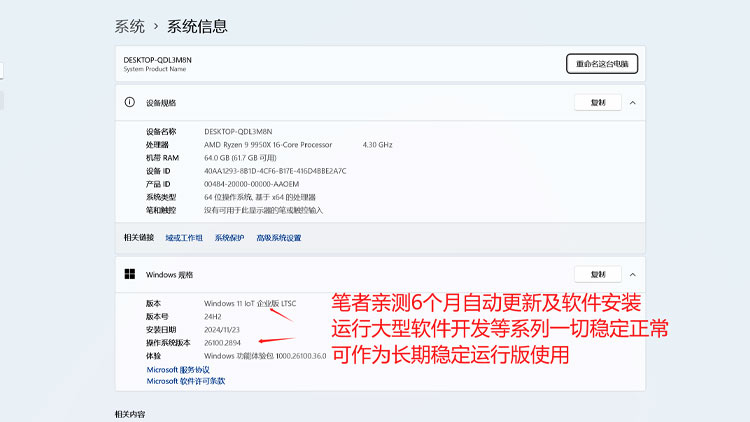Select the 24H2 version value
This screenshot has width=750, height=422.
coord(213,316)
